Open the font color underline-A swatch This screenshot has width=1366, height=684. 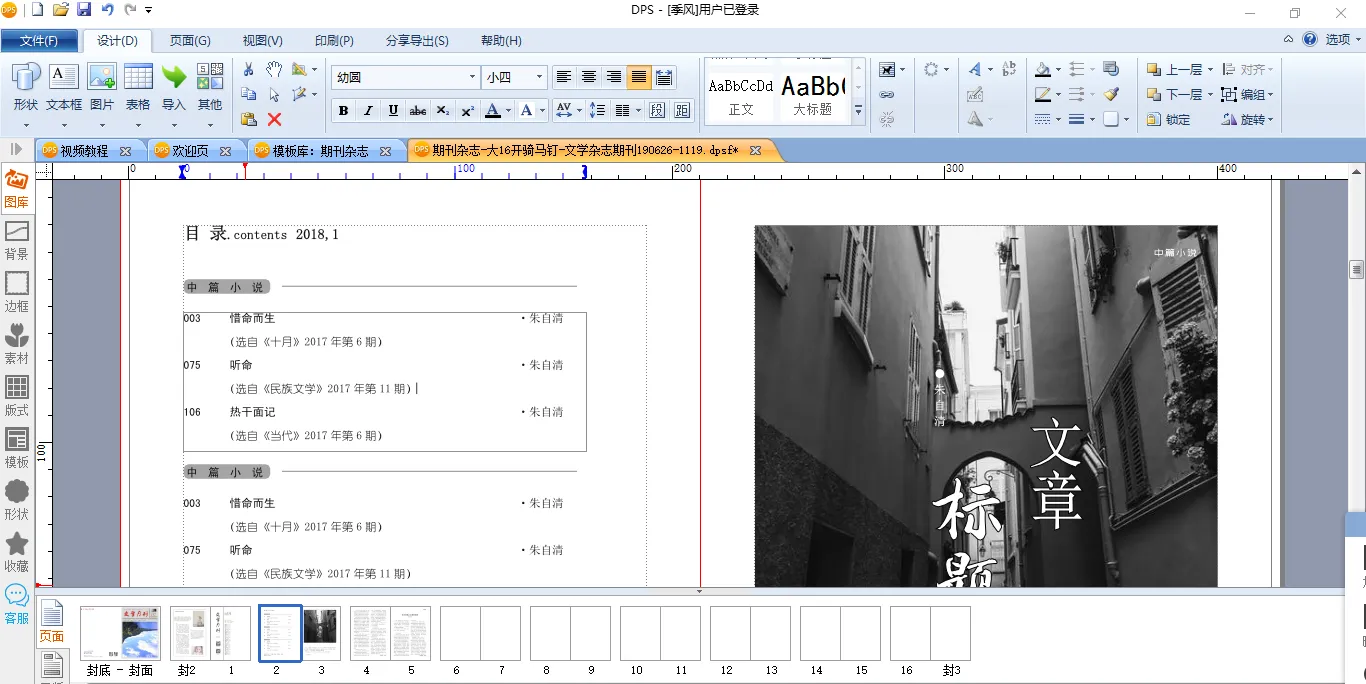[492, 110]
